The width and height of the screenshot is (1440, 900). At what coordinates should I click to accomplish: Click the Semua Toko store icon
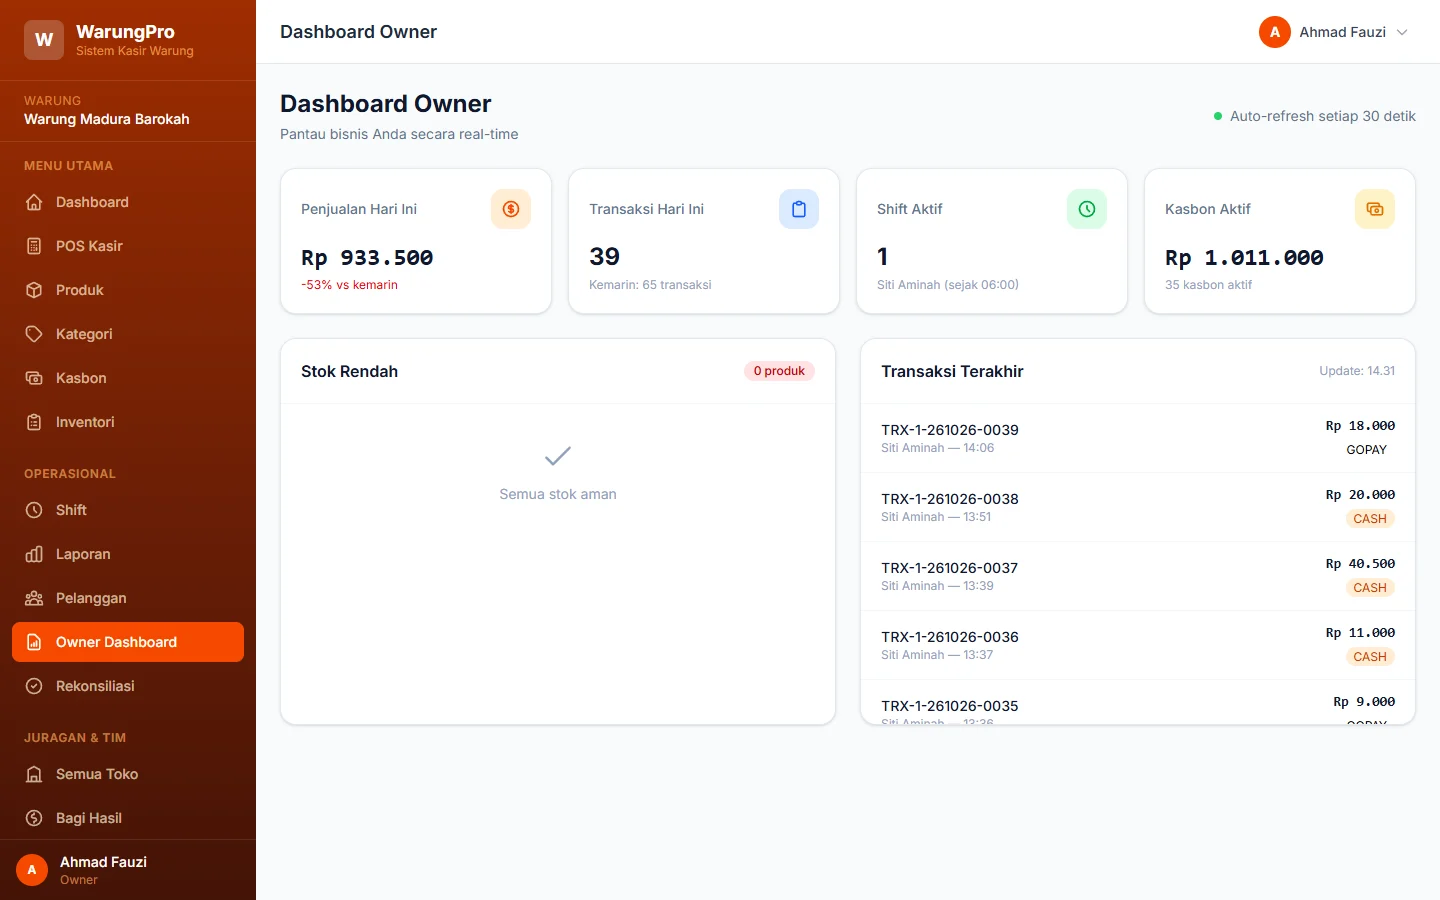(34, 774)
